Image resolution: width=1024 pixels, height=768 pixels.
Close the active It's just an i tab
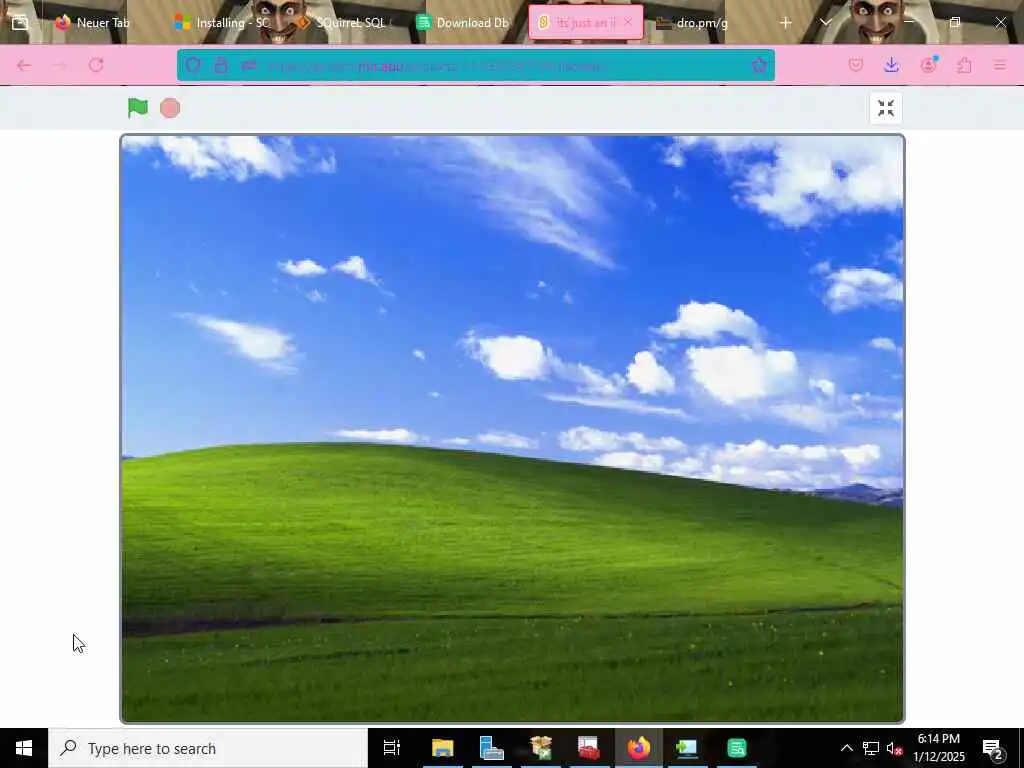point(628,22)
